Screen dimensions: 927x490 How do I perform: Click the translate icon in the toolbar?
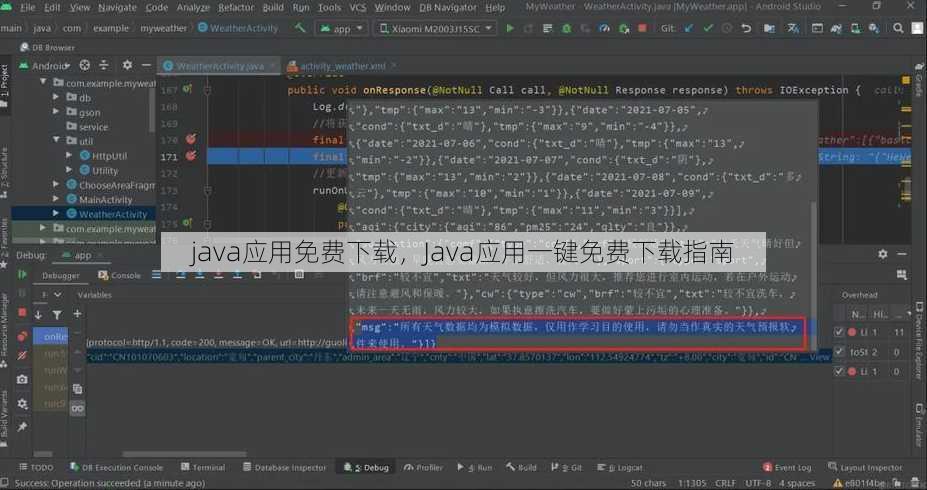click(x=793, y=28)
